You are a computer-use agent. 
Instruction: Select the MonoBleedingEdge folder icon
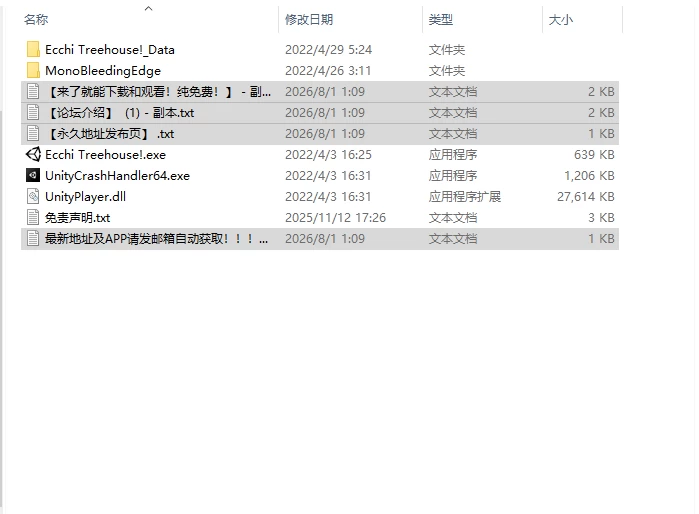33,70
